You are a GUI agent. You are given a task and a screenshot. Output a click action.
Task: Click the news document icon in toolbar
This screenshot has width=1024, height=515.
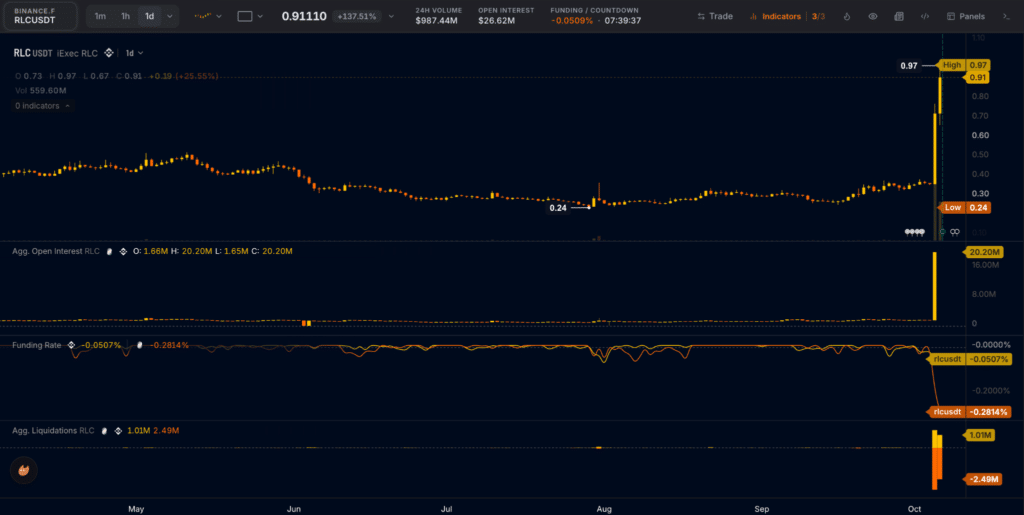[899, 16]
